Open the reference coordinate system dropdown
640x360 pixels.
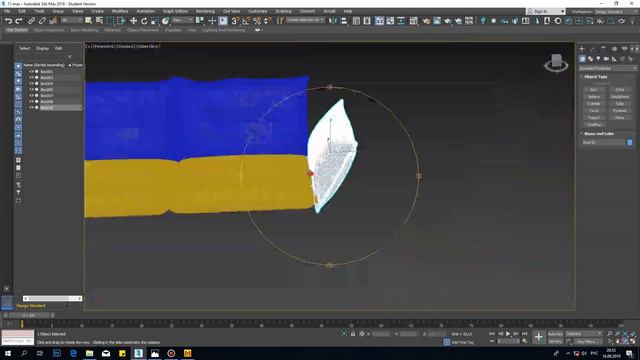(182, 20)
